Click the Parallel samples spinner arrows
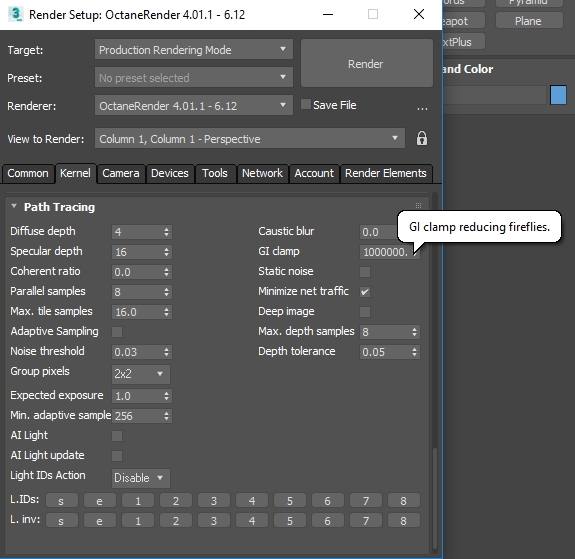The width and height of the screenshot is (575, 559). 166,292
